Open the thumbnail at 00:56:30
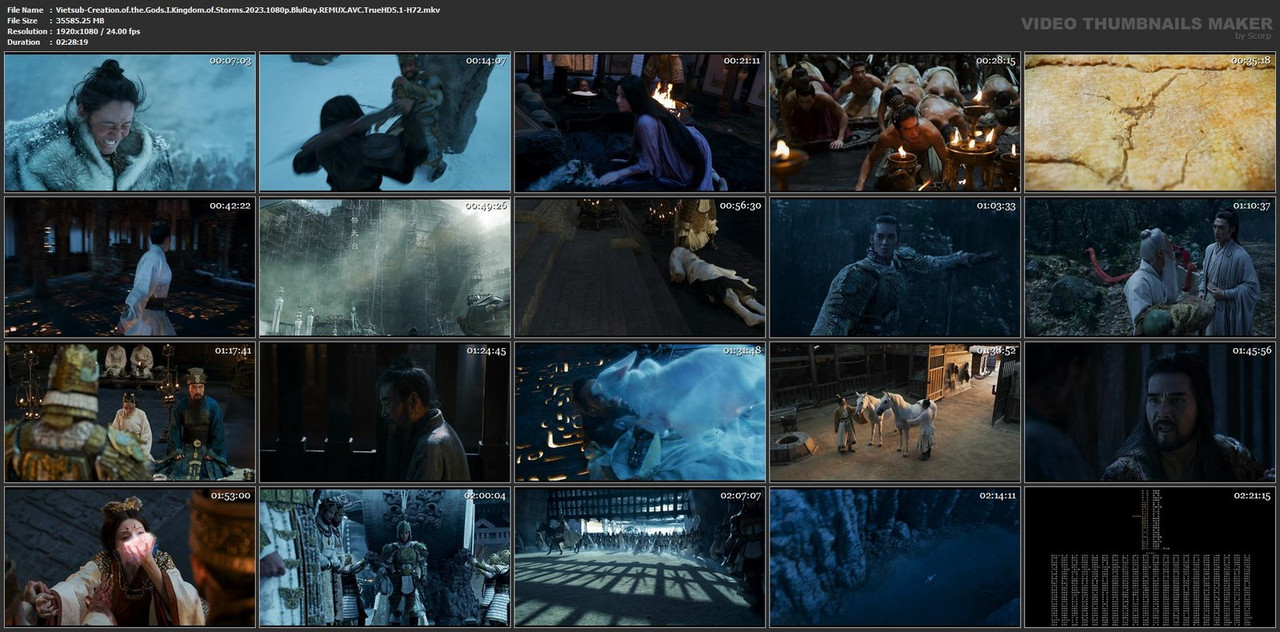This screenshot has height=632, width=1280. tap(640, 267)
